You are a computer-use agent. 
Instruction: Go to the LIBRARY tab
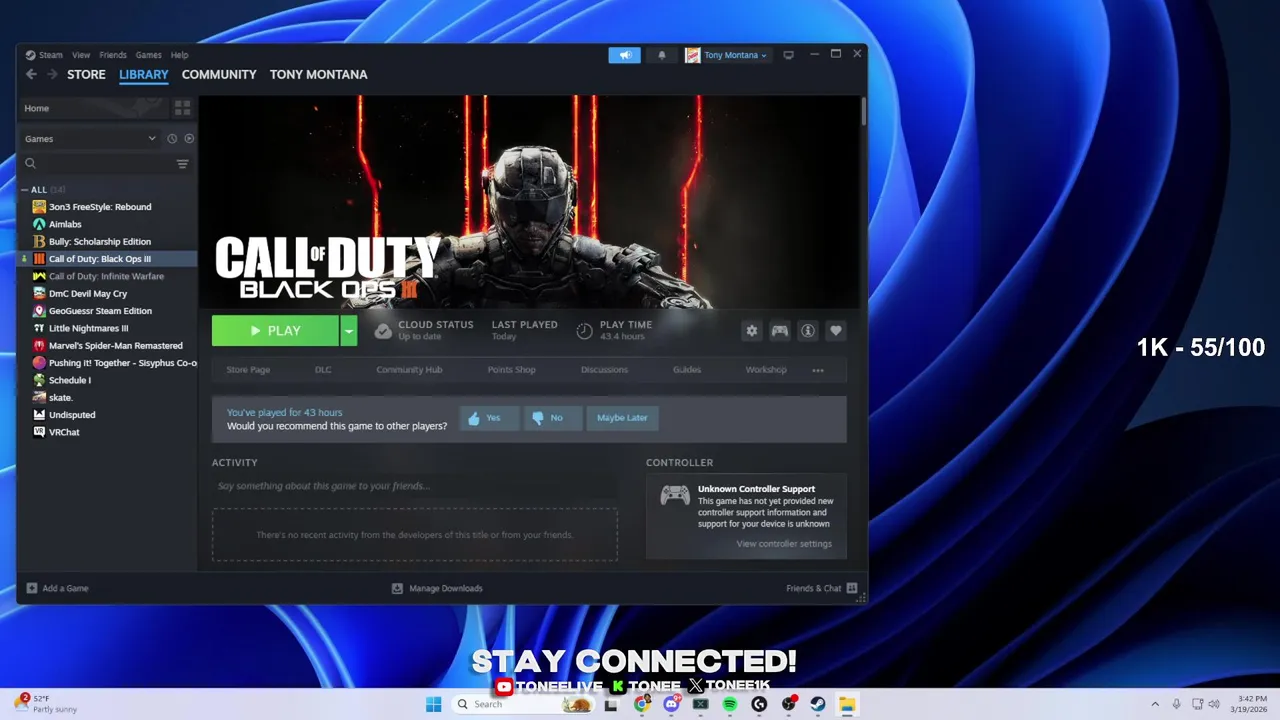coord(144,75)
